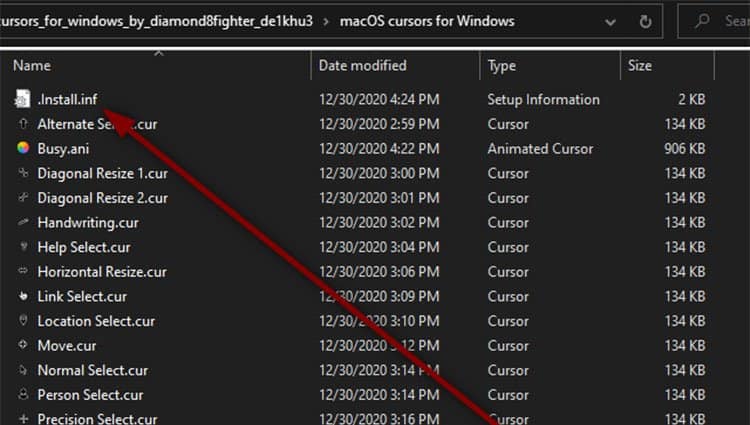750x425 pixels.
Task: Select the Person Select.cur icon
Action: 23,394
